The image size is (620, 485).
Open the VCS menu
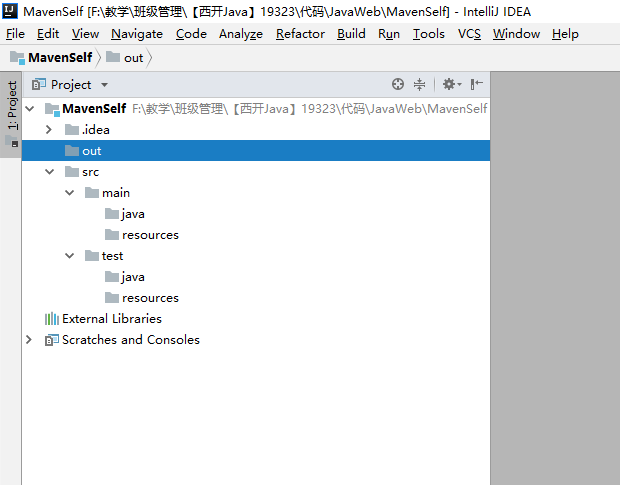[x=469, y=34]
